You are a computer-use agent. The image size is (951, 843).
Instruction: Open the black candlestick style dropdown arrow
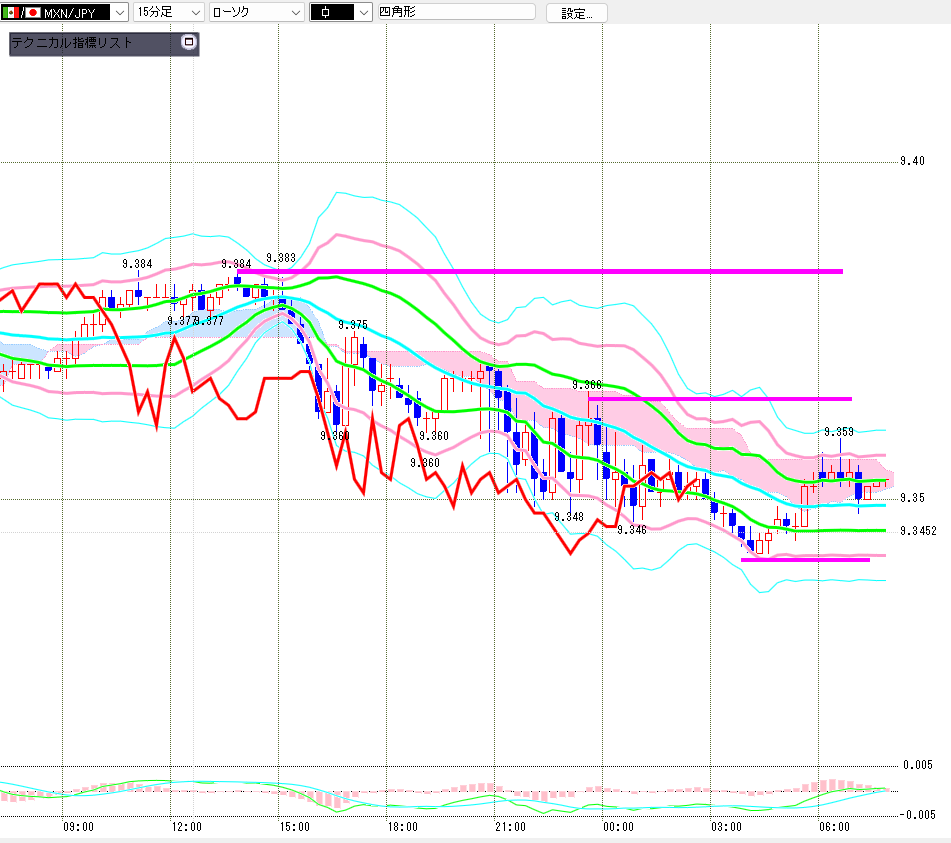(x=363, y=12)
